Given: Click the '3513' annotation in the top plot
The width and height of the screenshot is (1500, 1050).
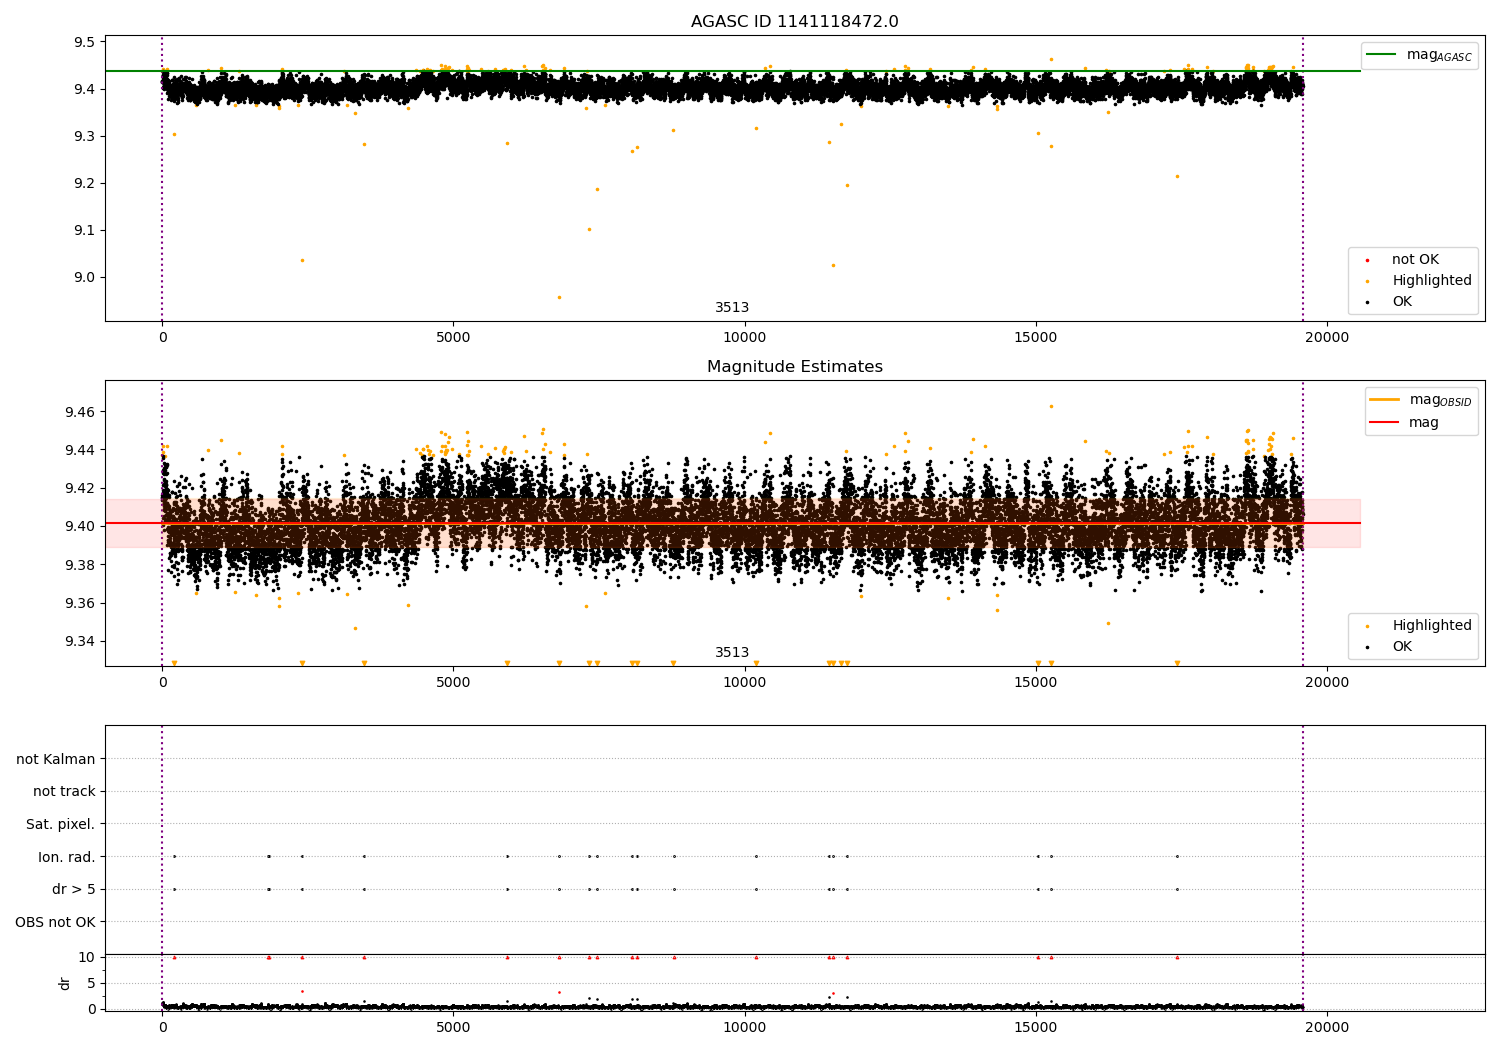Looking at the screenshot, I should pos(732,308).
